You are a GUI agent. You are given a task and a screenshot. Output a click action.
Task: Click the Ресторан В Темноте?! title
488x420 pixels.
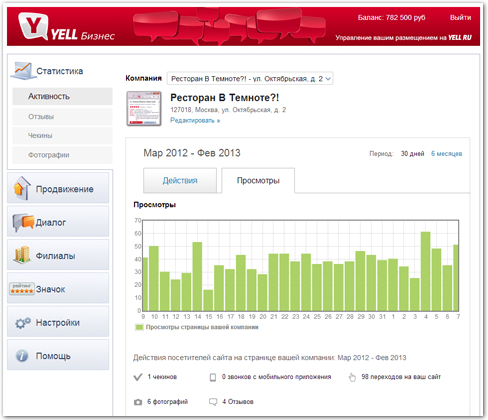point(225,98)
